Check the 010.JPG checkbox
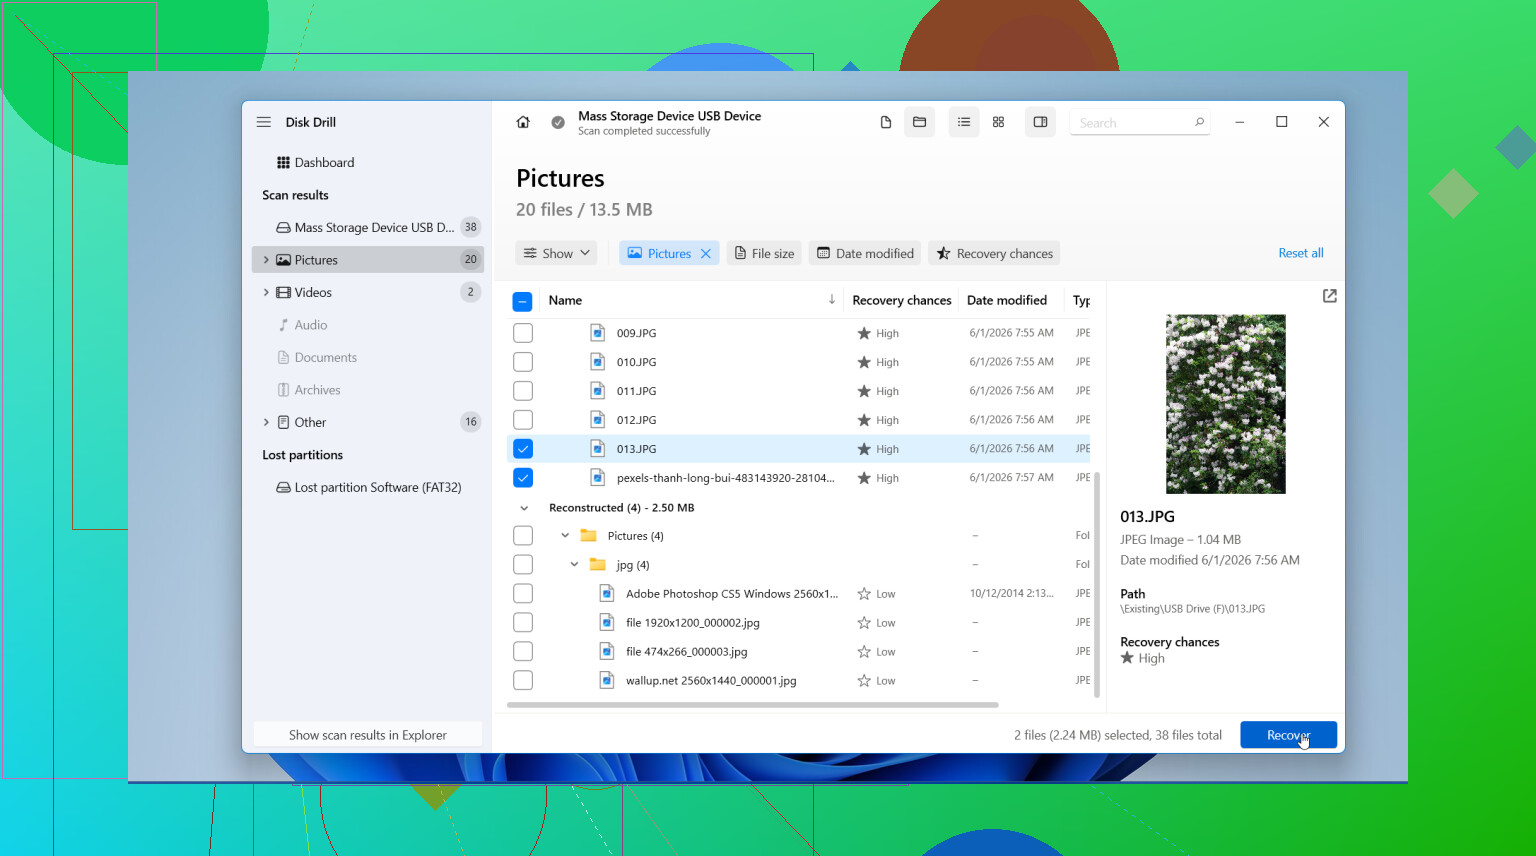 (x=522, y=362)
